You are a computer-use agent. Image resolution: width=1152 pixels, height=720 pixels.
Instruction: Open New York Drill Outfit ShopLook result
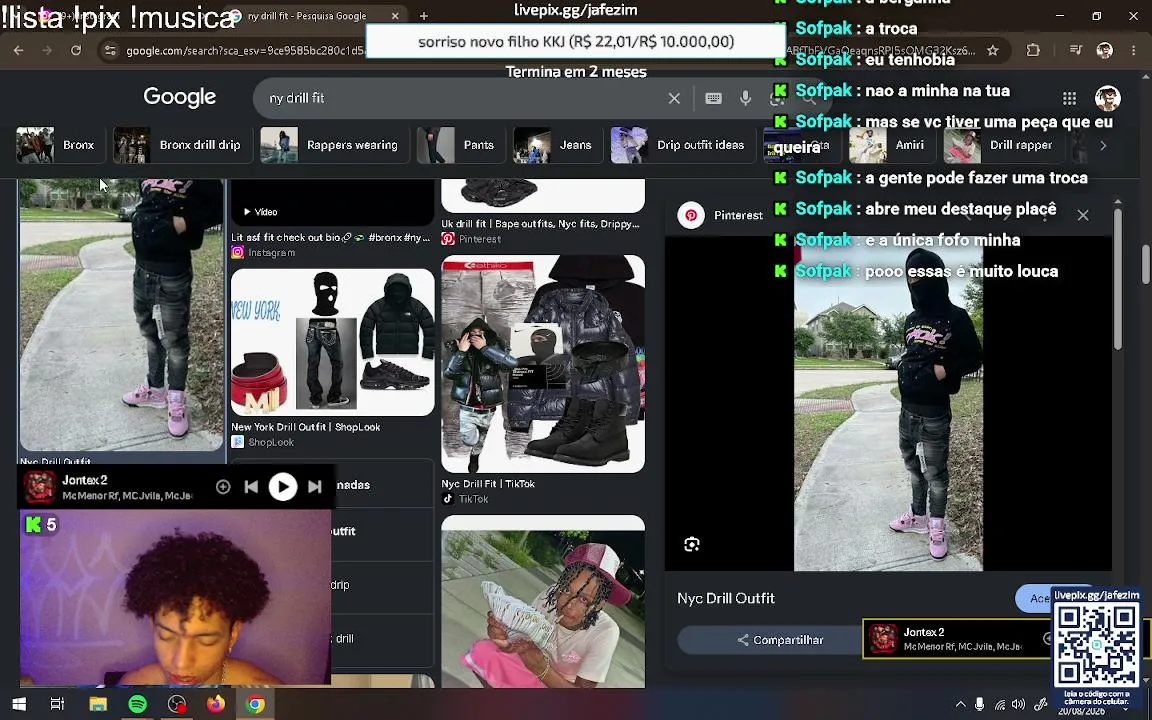[x=333, y=342]
